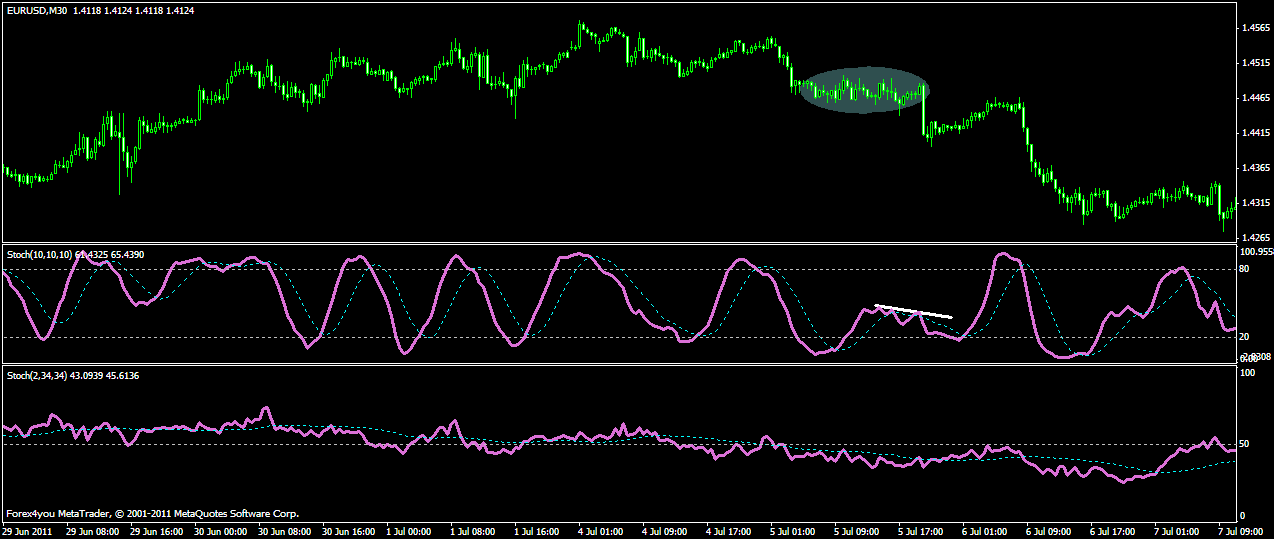The height and width of the screenshot is (539, 1274).
Task: Click the 1.4565 price axis label
Action: (1255, 28)
